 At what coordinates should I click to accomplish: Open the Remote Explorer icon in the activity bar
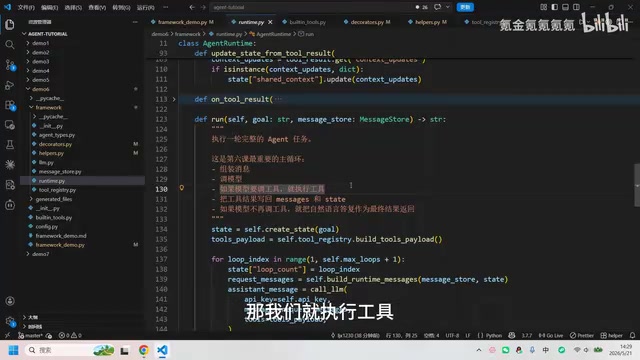tap(10, 125)
